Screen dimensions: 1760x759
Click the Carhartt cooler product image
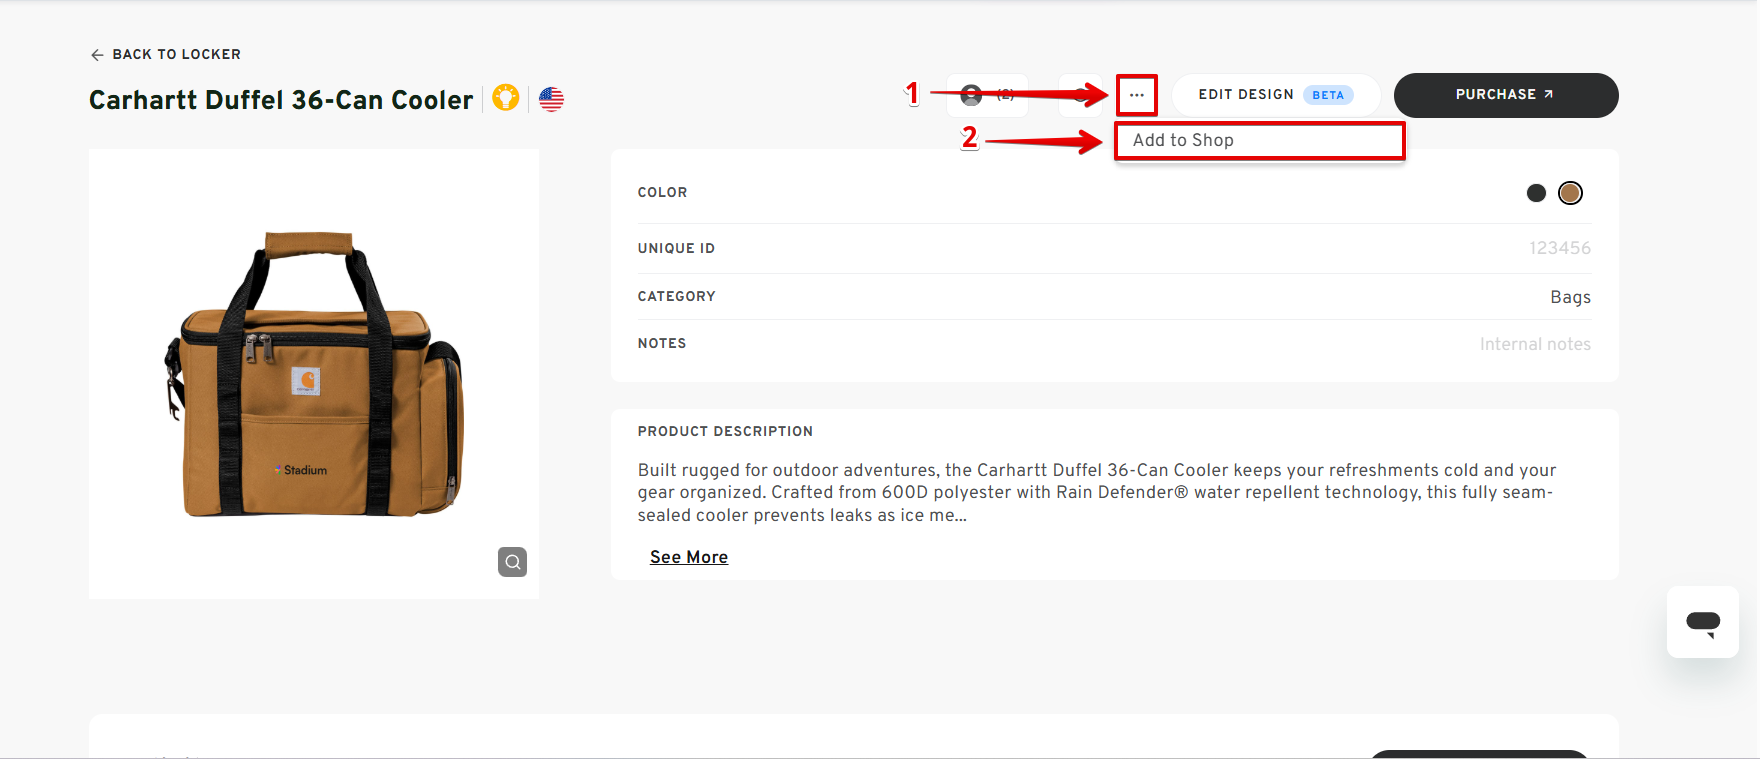coord(314,375)
